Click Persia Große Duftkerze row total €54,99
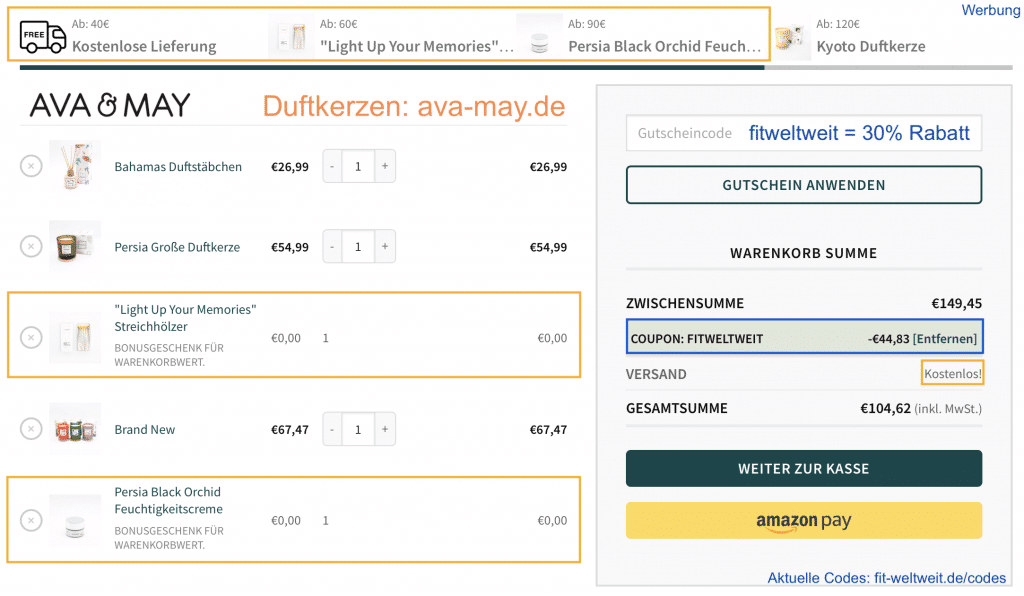Viewport: 1024px width, 596px height. click(x=548, y=247)
